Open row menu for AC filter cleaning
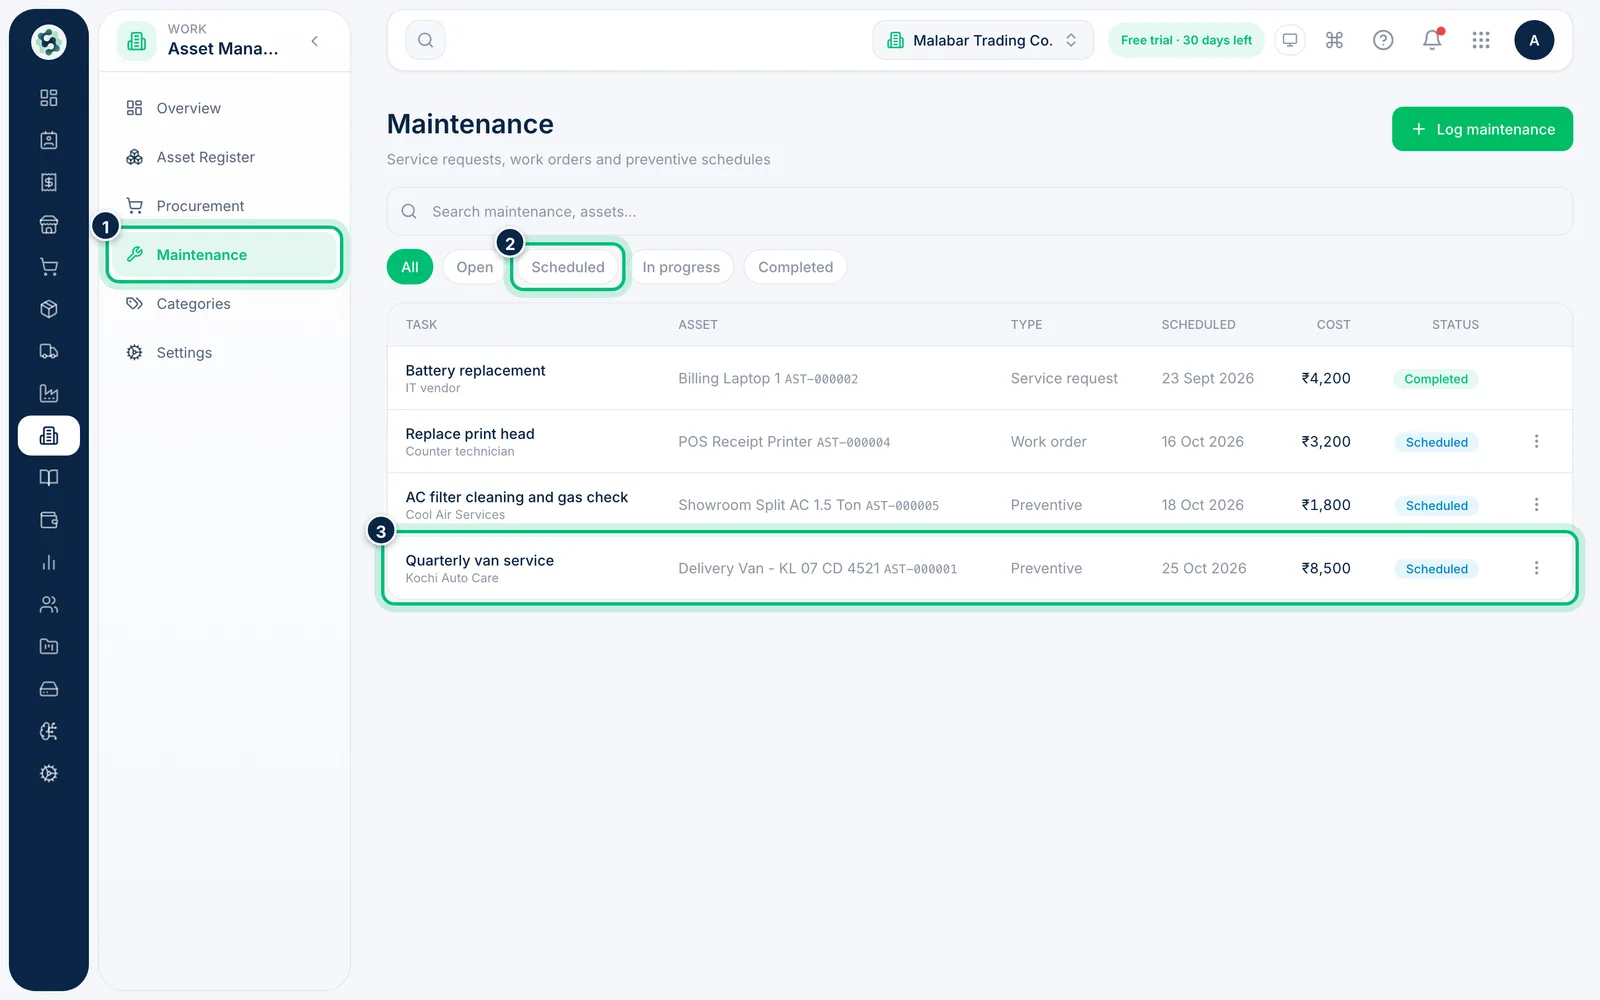Image resolution: width=1600 pixels, height=1000 pixels. pyautogui.click(x=1536, y=505)
